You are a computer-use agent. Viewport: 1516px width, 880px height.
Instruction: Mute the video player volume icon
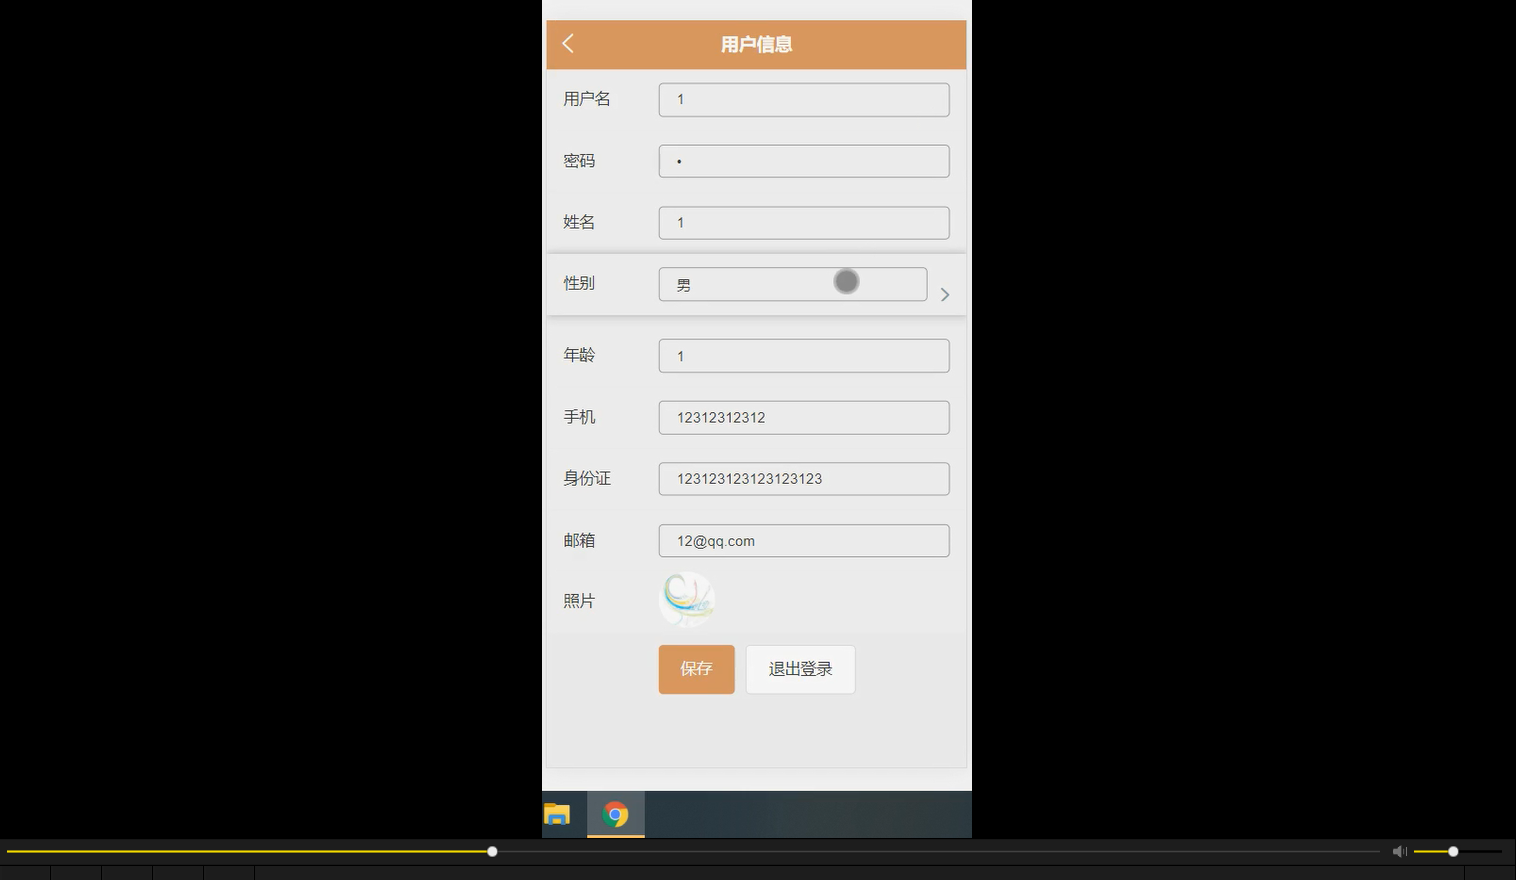click(1399, 851)
